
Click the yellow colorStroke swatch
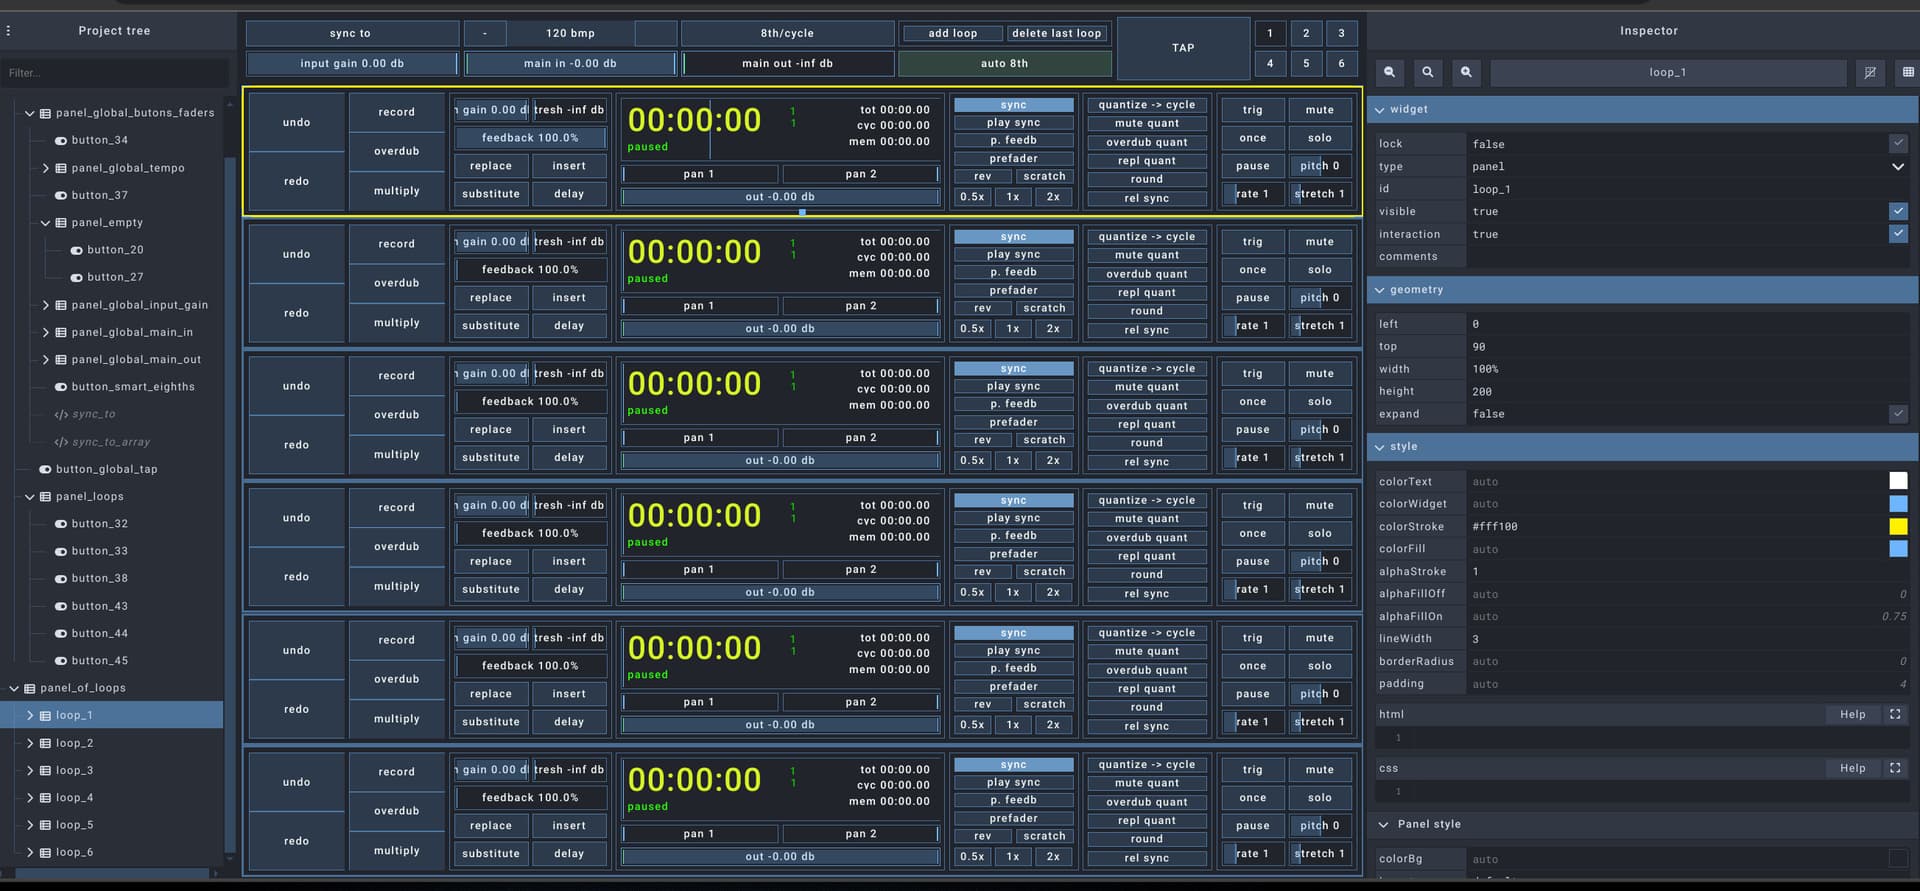pyautogui.click(x=1897, y=526)
